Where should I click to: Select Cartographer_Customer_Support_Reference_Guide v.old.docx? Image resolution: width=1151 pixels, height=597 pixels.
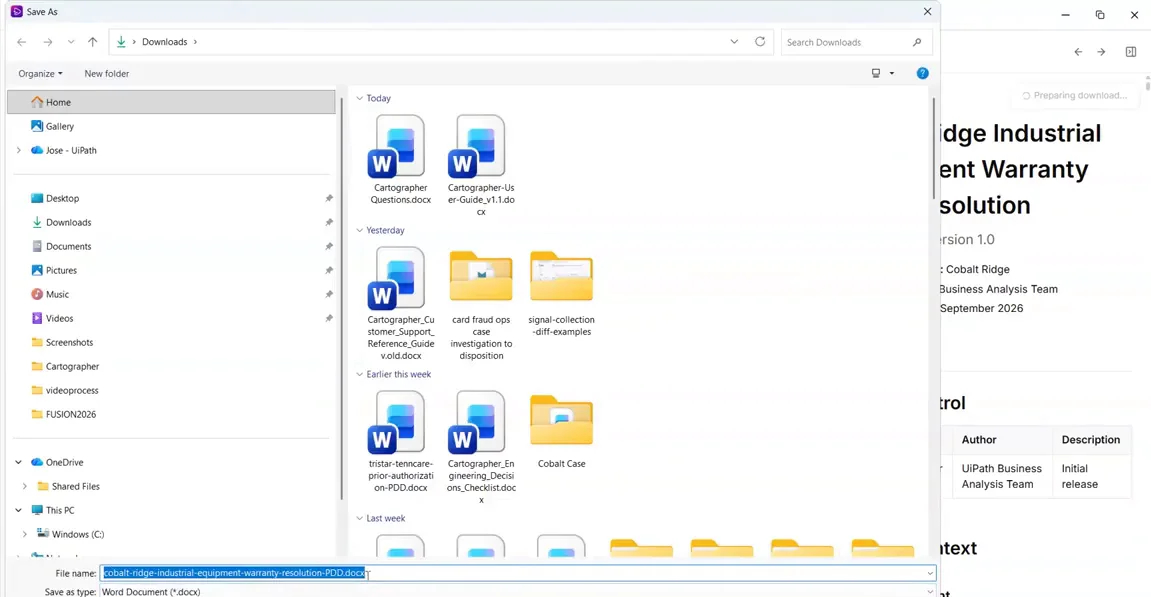(x=400, y=304)
